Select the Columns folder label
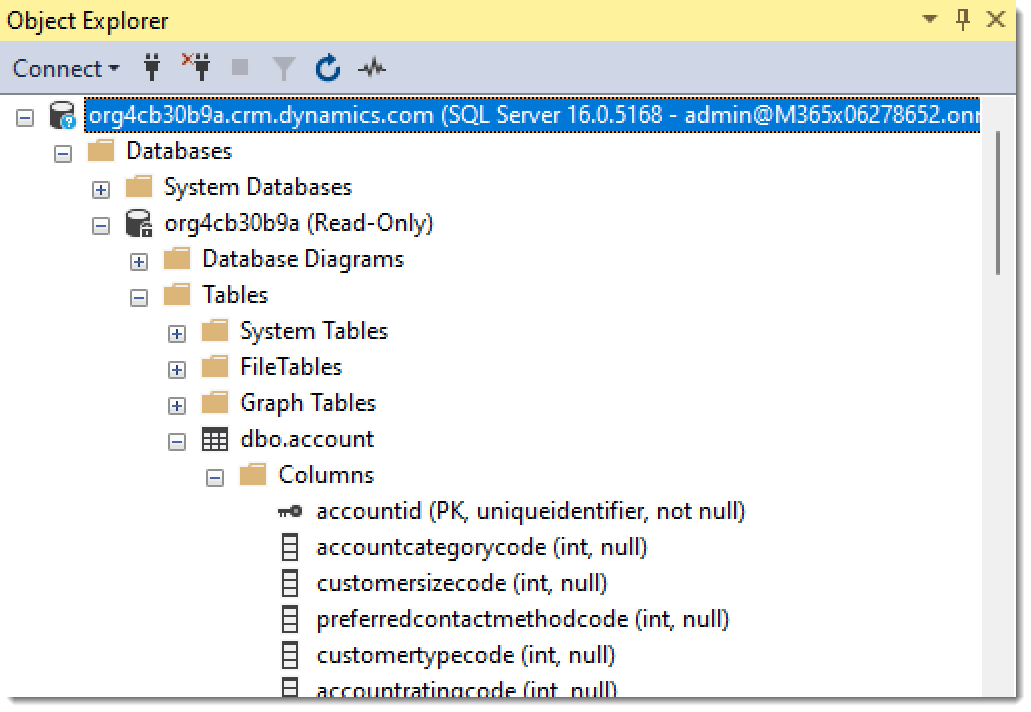 coord(325,475)
